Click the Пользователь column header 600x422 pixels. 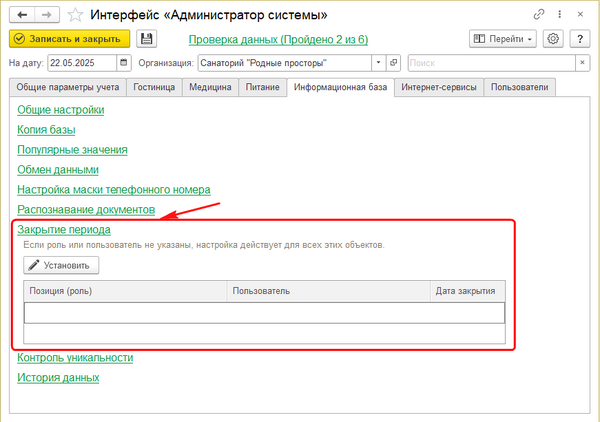[329, 291]
